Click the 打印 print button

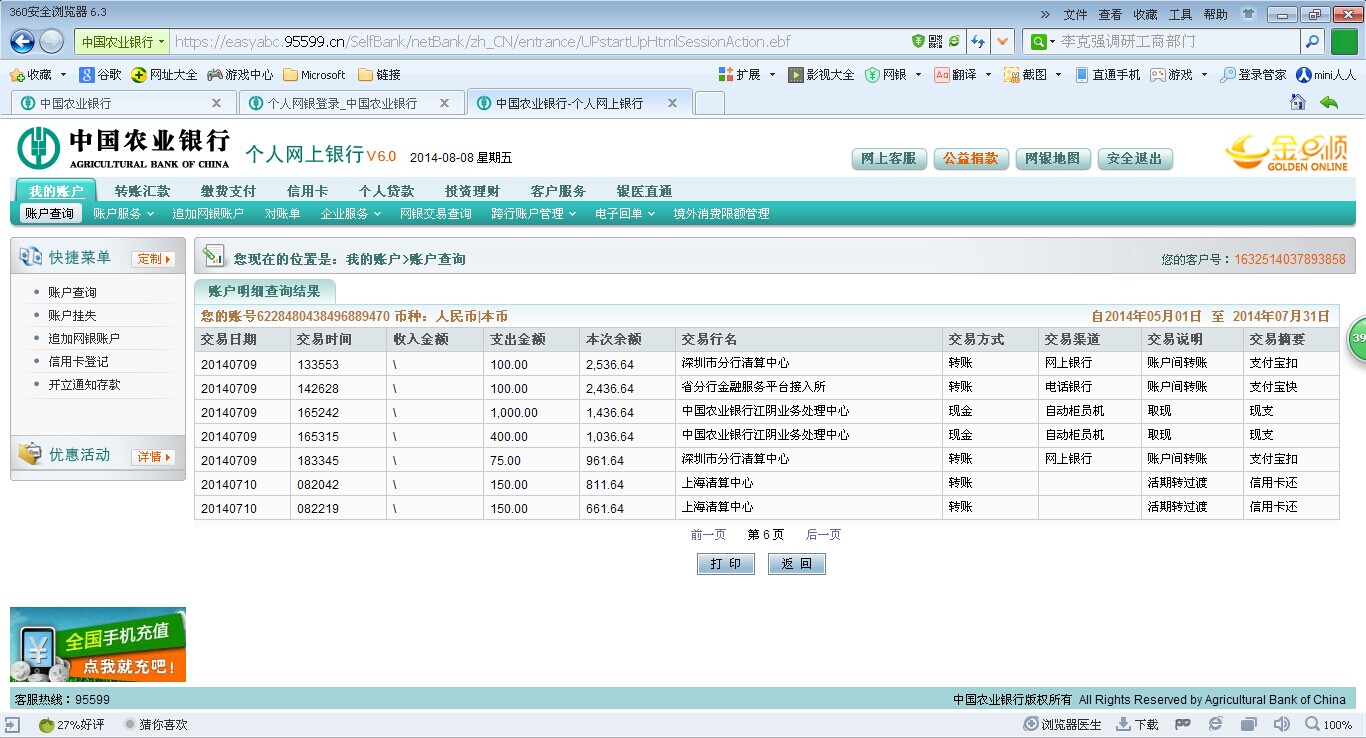pyautogui.click(x=725, y=564)
